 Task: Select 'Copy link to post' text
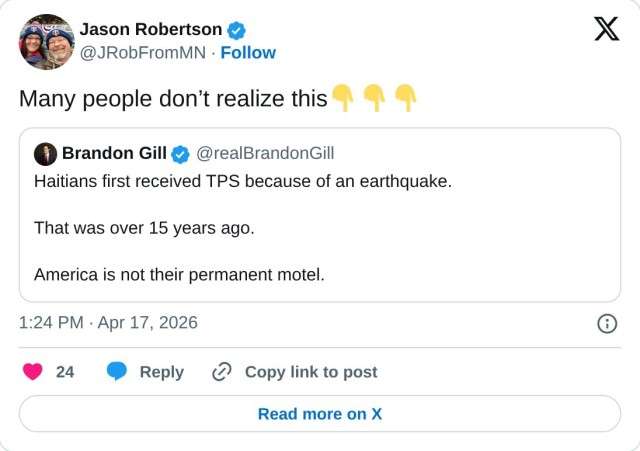point(311,372)
